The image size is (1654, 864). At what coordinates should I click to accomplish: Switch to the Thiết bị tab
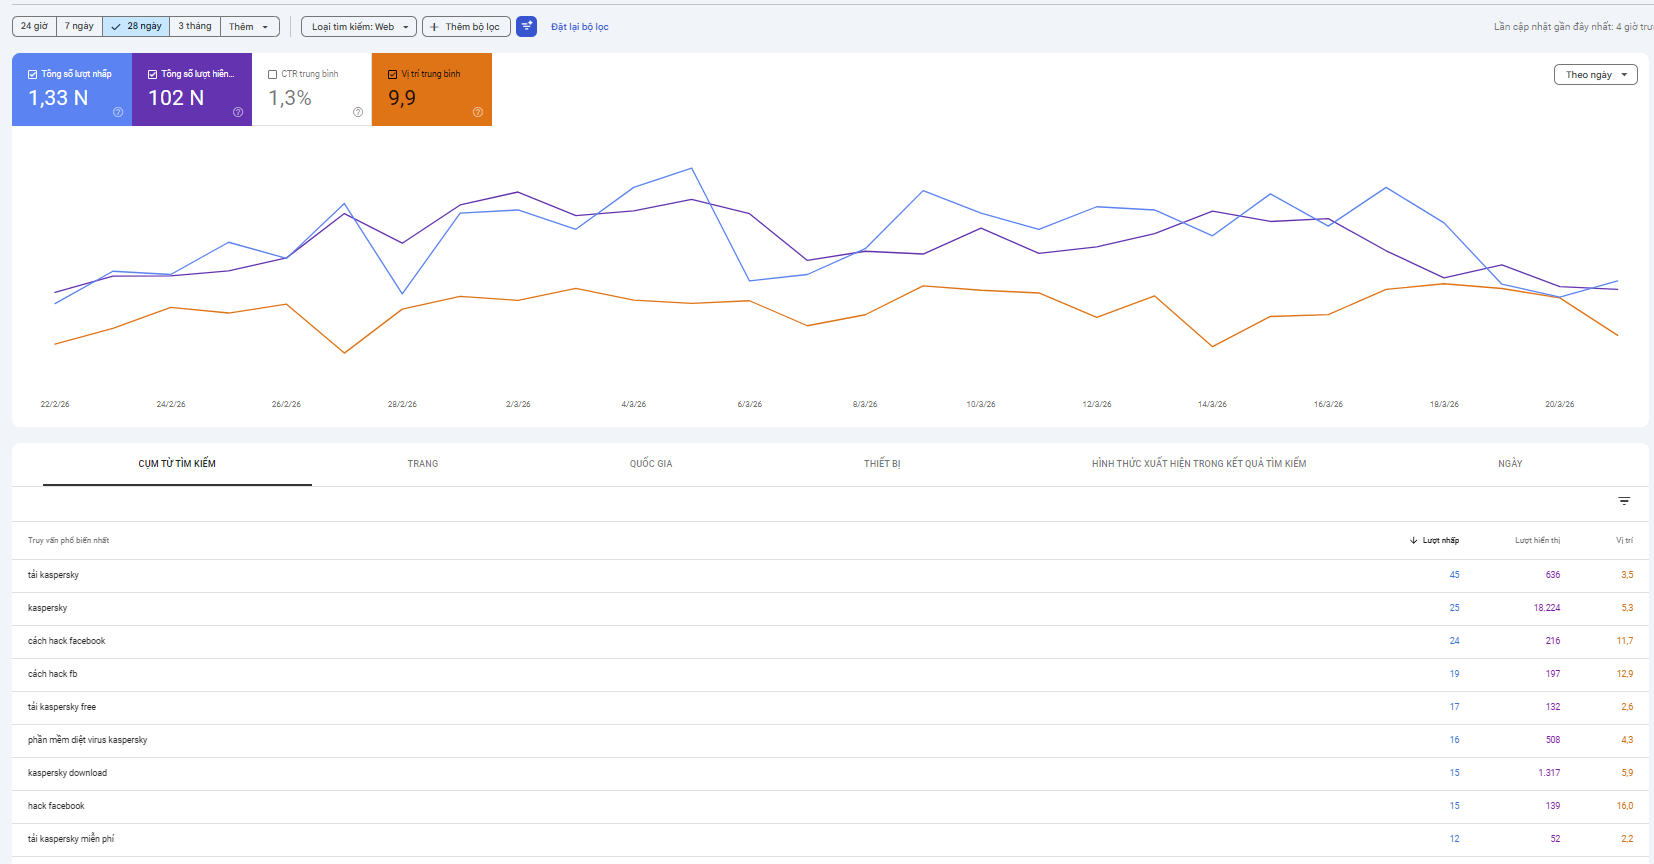coord(882,464)
